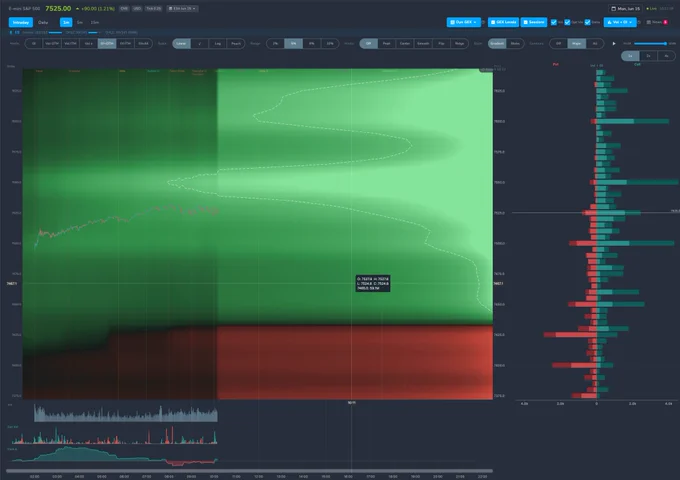The image size is (680, 480).
Task: Click the Live status indicator
Action: pyautogui.click(x=651, y=8)
